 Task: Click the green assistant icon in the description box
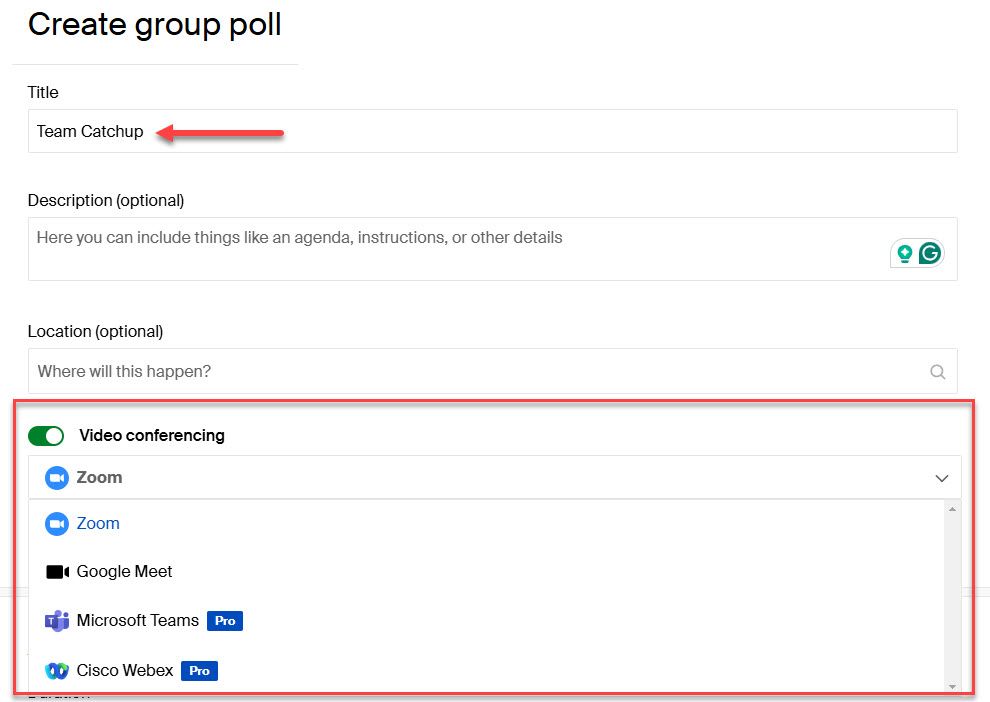pyautogui.click(x=903, y=253)
